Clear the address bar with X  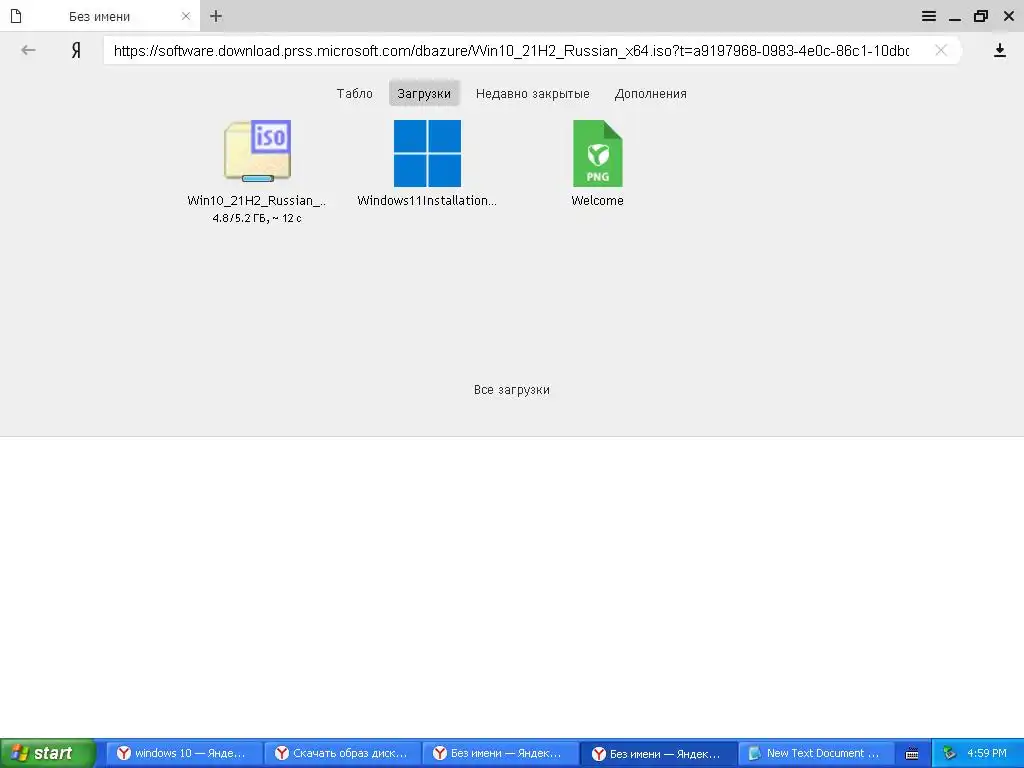(941, 50)
